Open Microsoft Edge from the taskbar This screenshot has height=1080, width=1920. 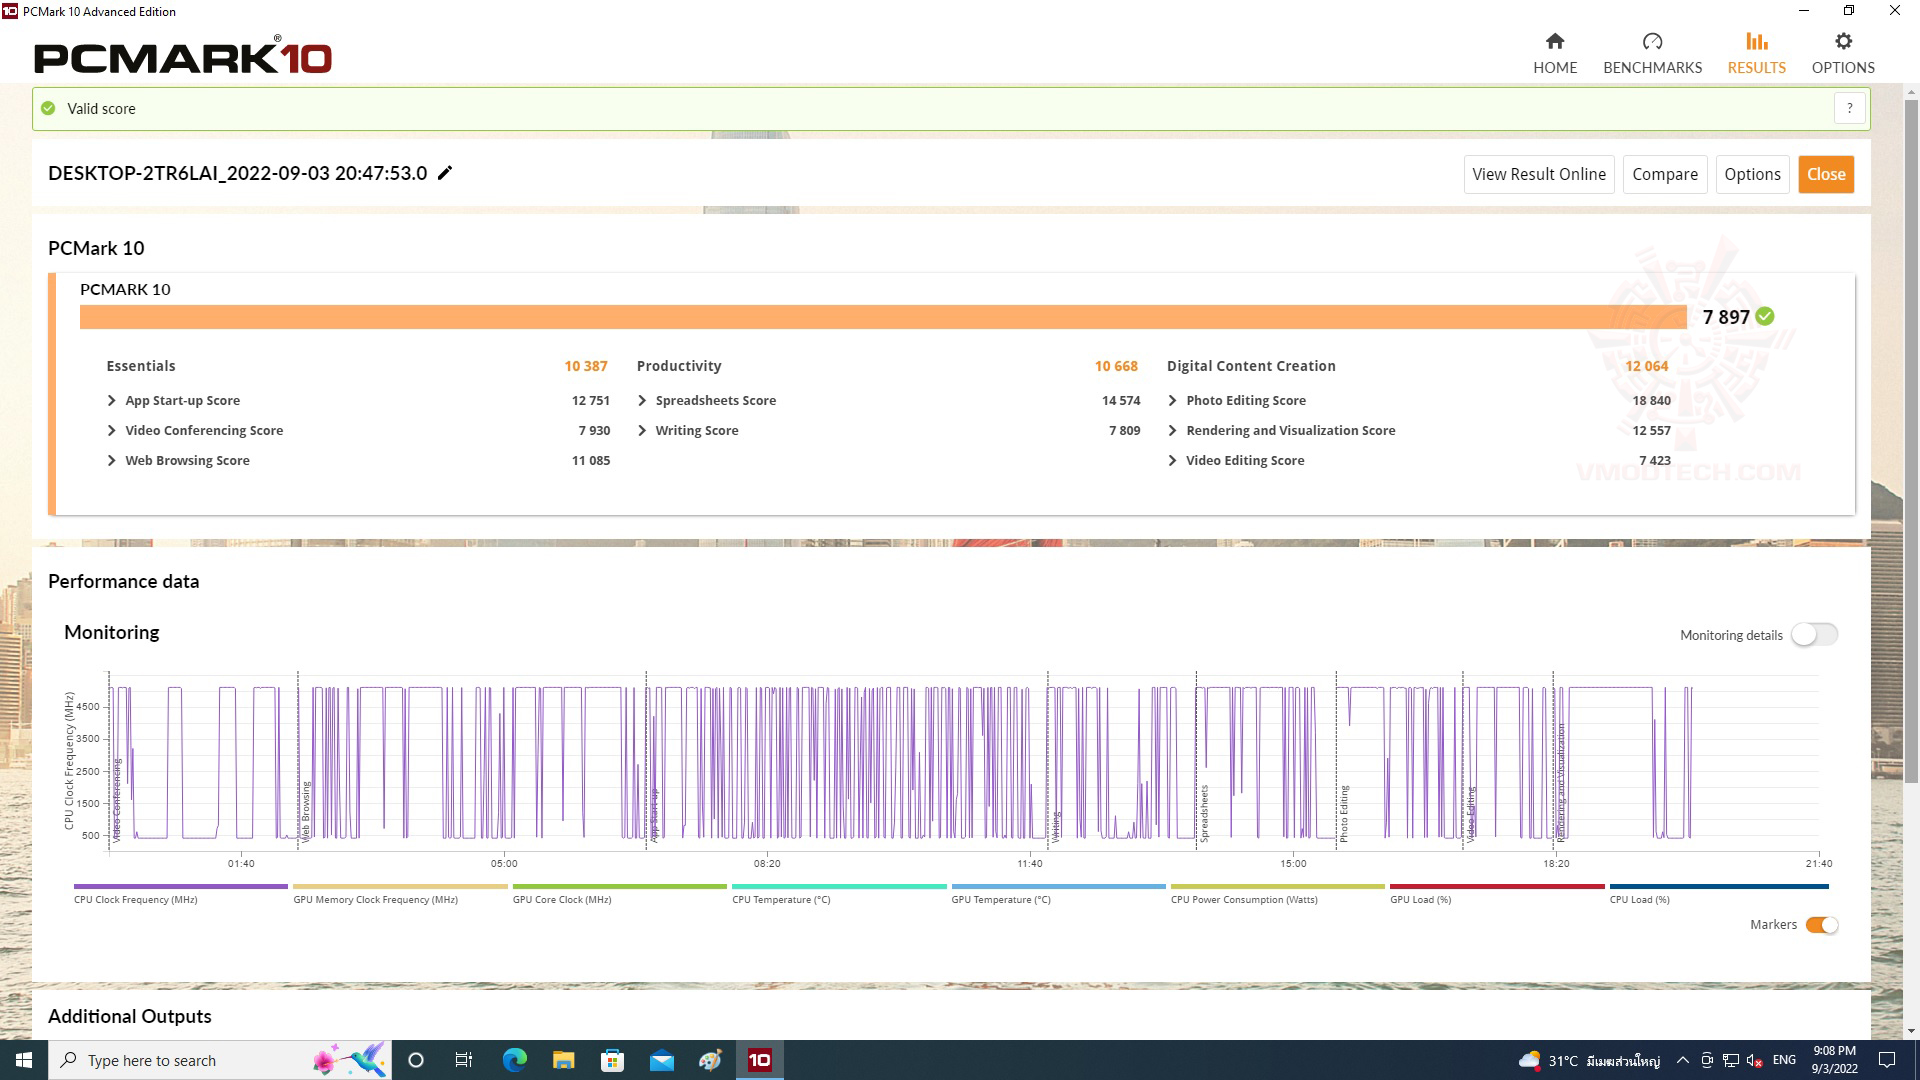point(514,1060)
